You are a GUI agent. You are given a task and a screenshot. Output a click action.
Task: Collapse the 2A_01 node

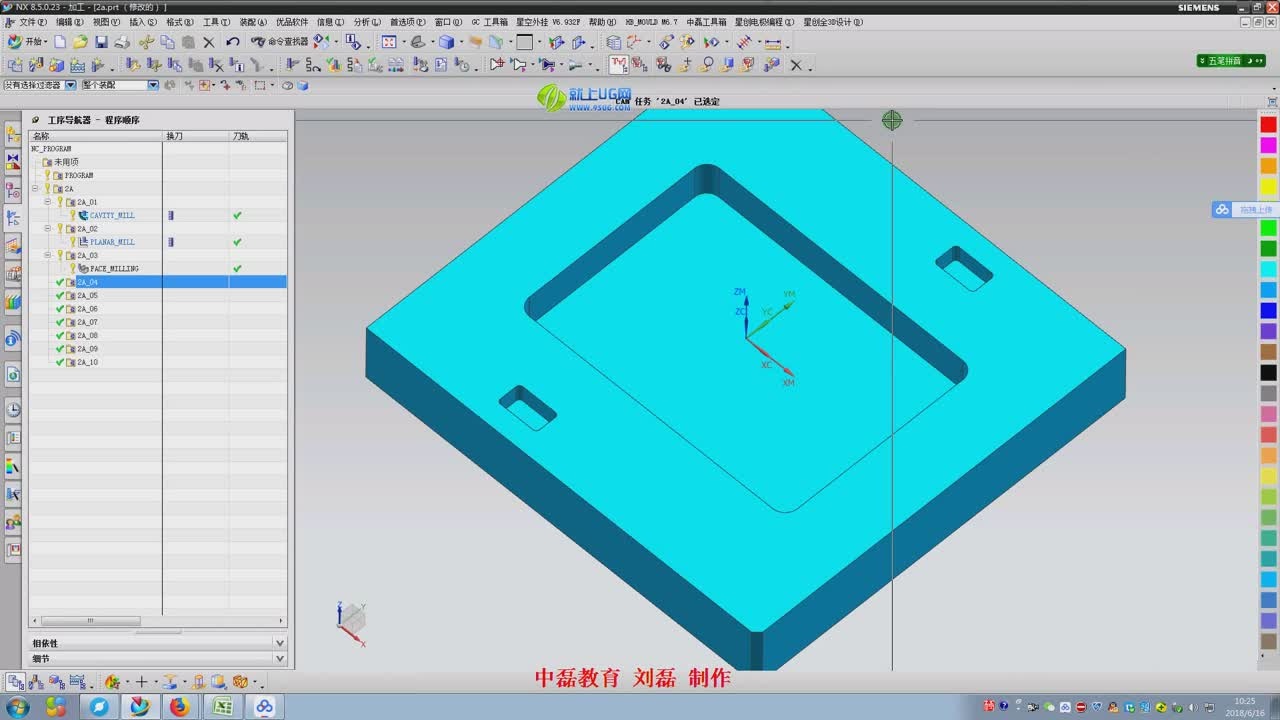tap(47, 202)
